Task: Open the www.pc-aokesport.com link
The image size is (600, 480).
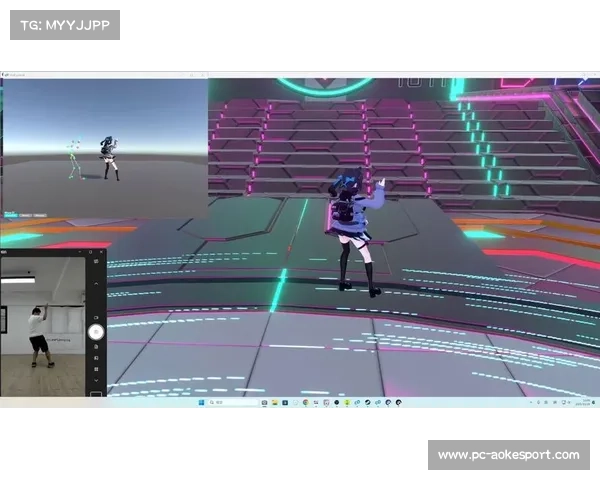Action: tap(508, 455)
